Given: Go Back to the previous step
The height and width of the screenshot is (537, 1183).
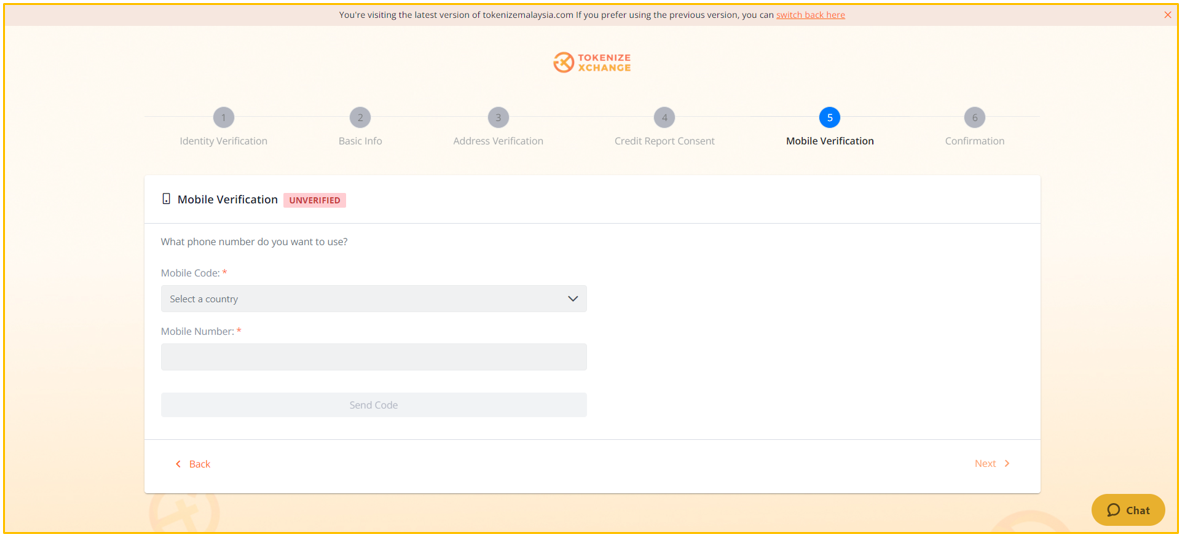Looking at the screenshot, I should pyautogui.click(x=192, y=464).
